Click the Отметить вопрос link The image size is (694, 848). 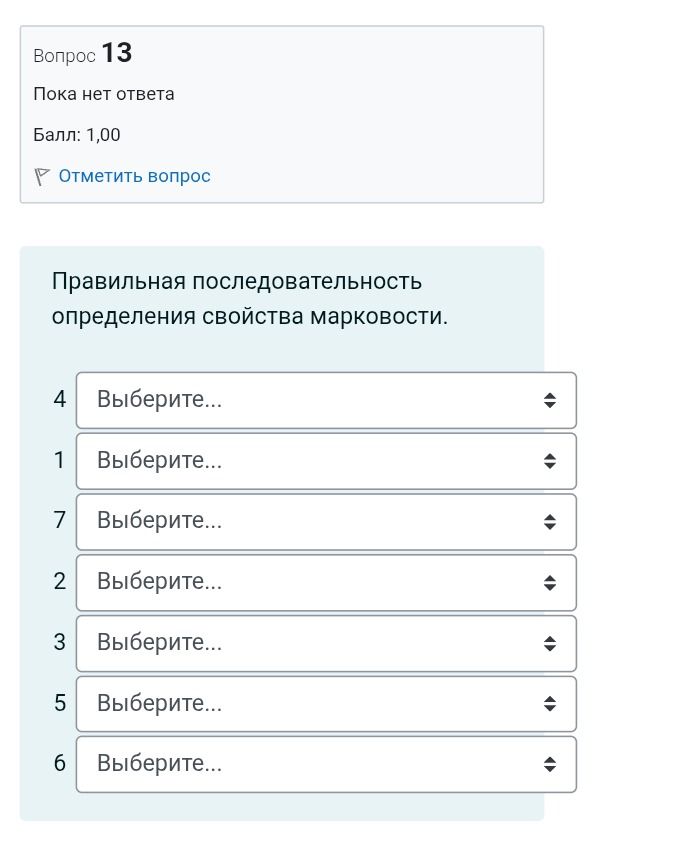click(134, 176)
